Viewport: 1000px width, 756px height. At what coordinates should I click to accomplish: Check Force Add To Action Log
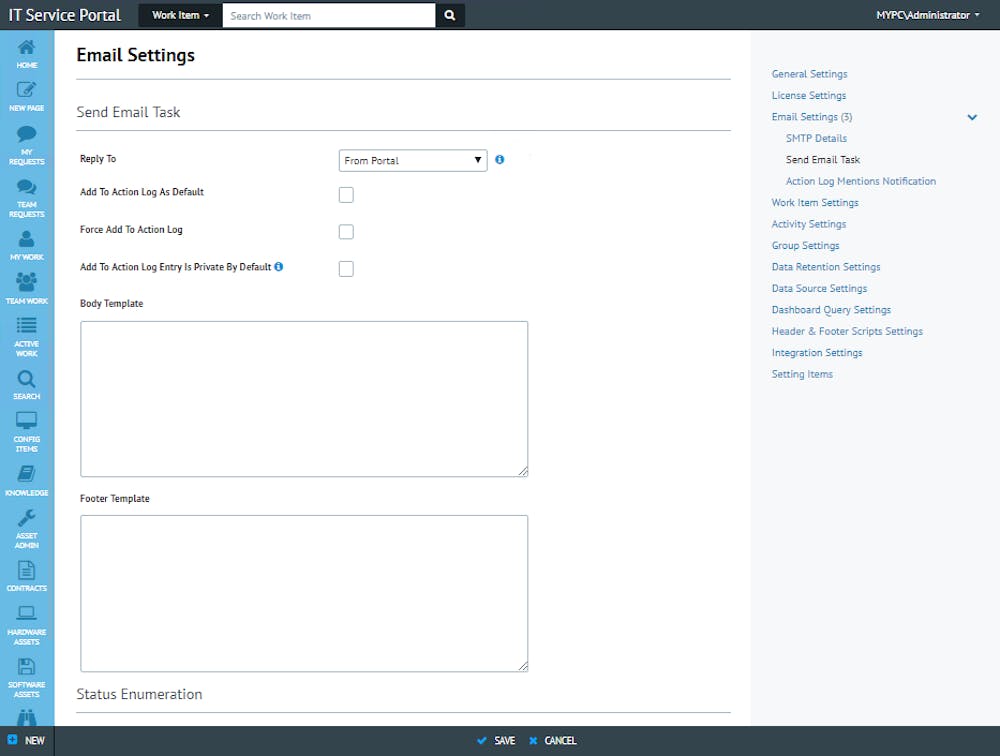point(346,231)
